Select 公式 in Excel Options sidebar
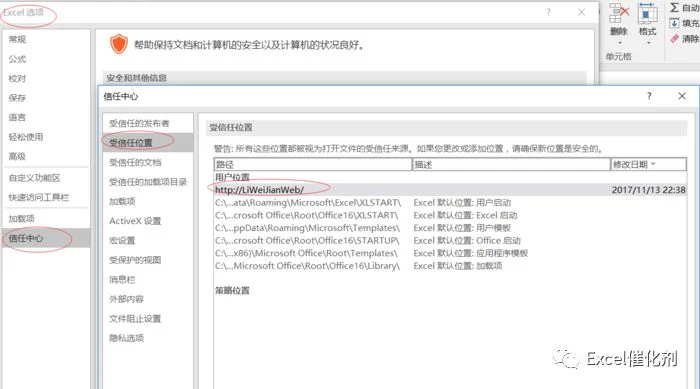700x389 pixels. (46, 59)
